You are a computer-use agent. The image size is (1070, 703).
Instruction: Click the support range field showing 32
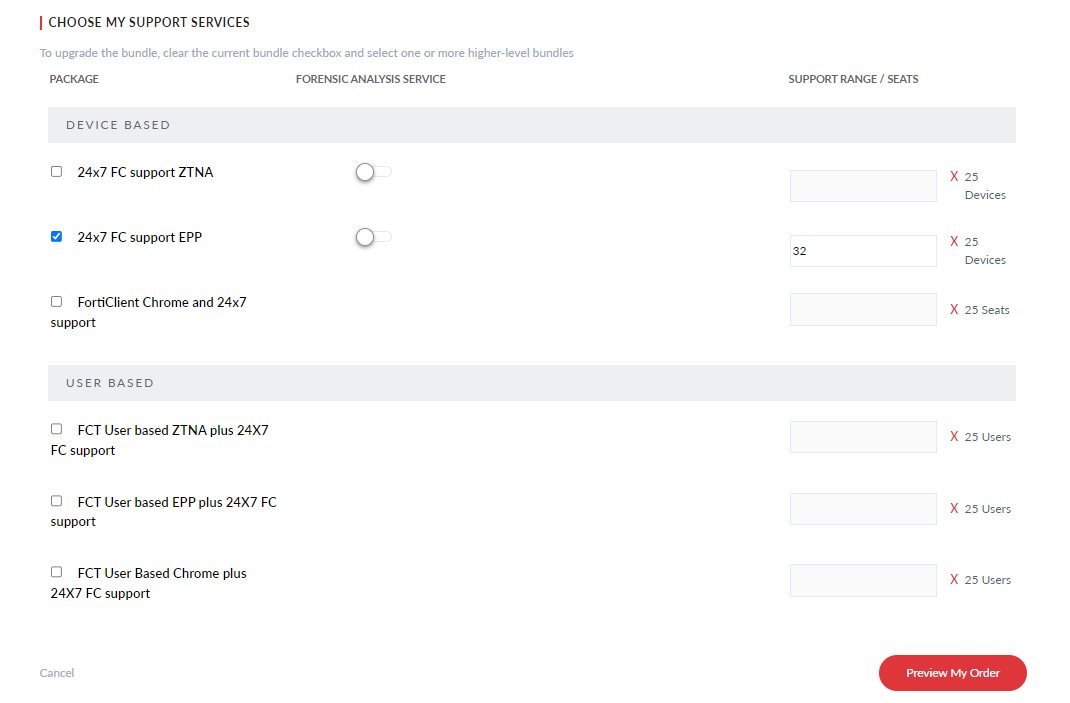click(x=862, y=250)
